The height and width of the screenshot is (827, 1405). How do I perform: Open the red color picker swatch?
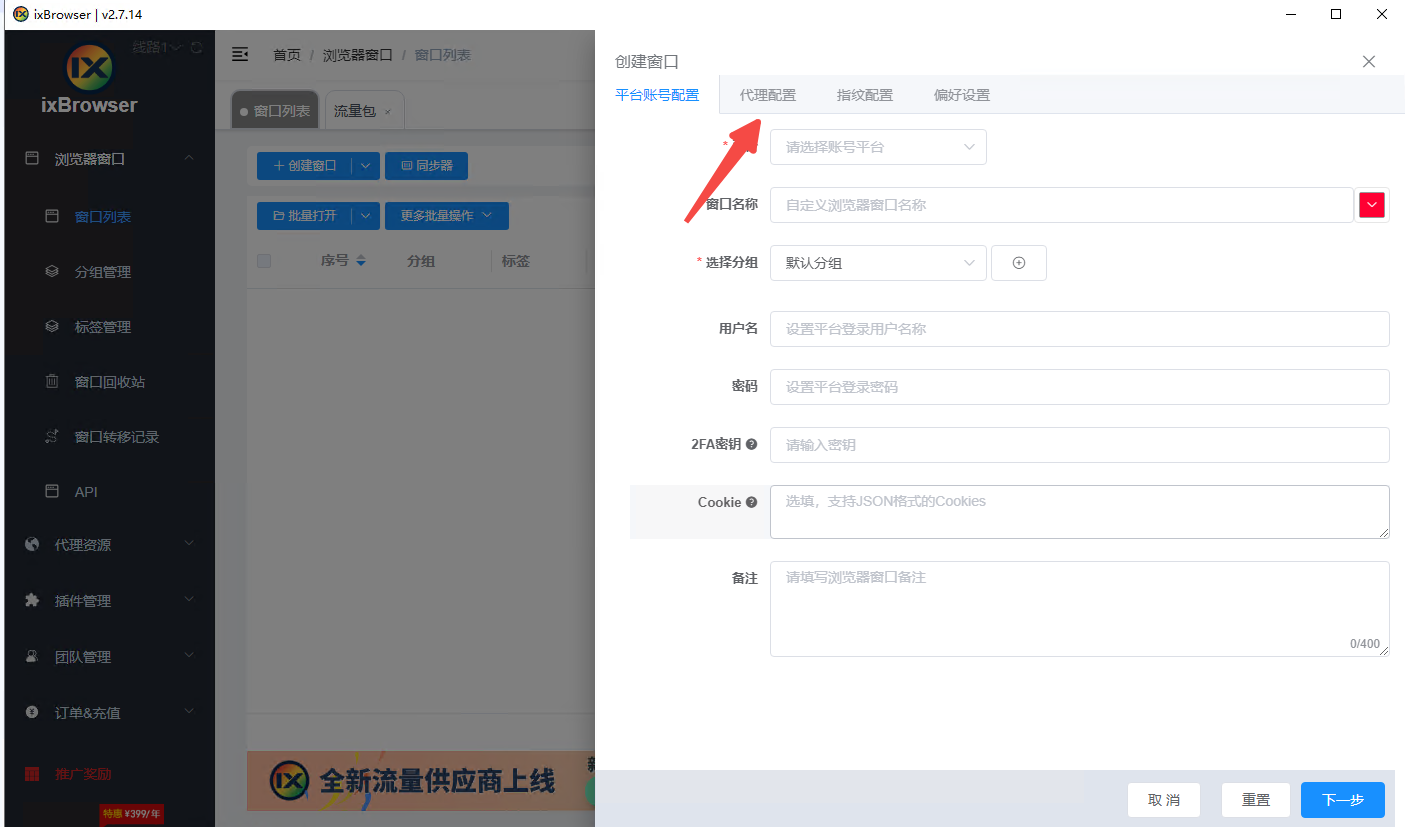pyautogui.click(x=1371, y=205)
